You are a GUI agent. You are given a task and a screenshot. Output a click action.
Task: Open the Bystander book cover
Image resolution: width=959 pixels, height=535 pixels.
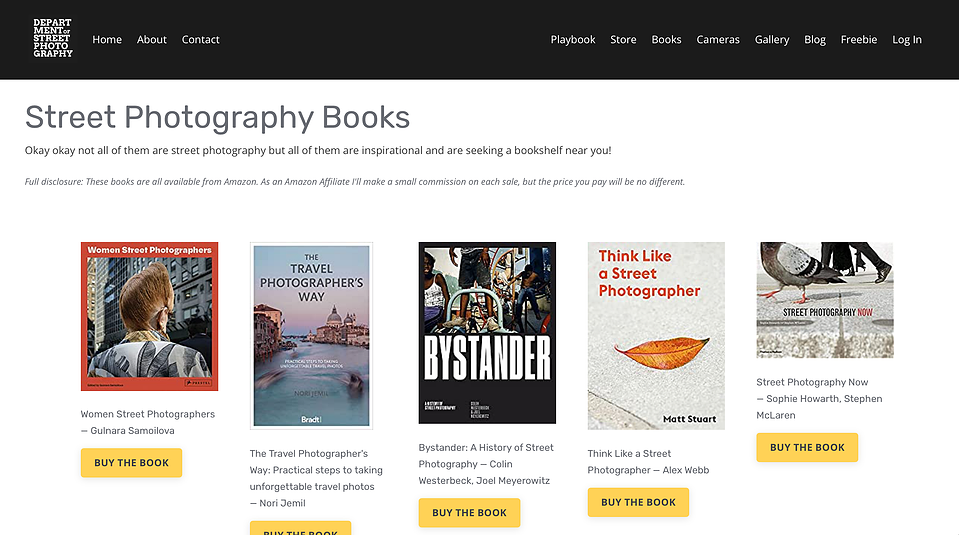pyautogui.click(x=487, y=333)
